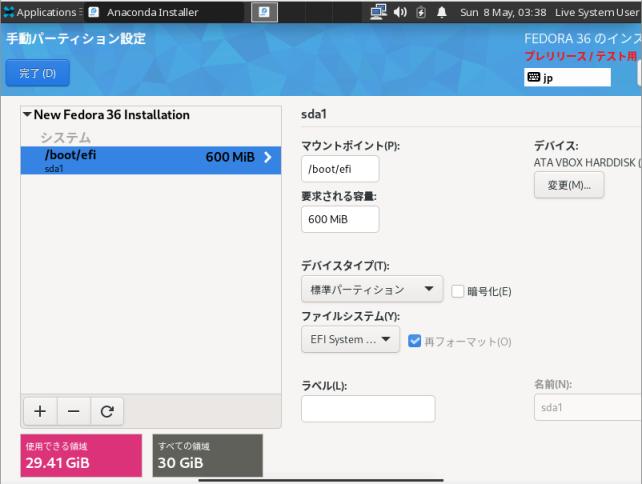The width and height of the screenshot is (642, 484).
Task: Click the マウントポイント /boot/efi input field
Action: 340,169
